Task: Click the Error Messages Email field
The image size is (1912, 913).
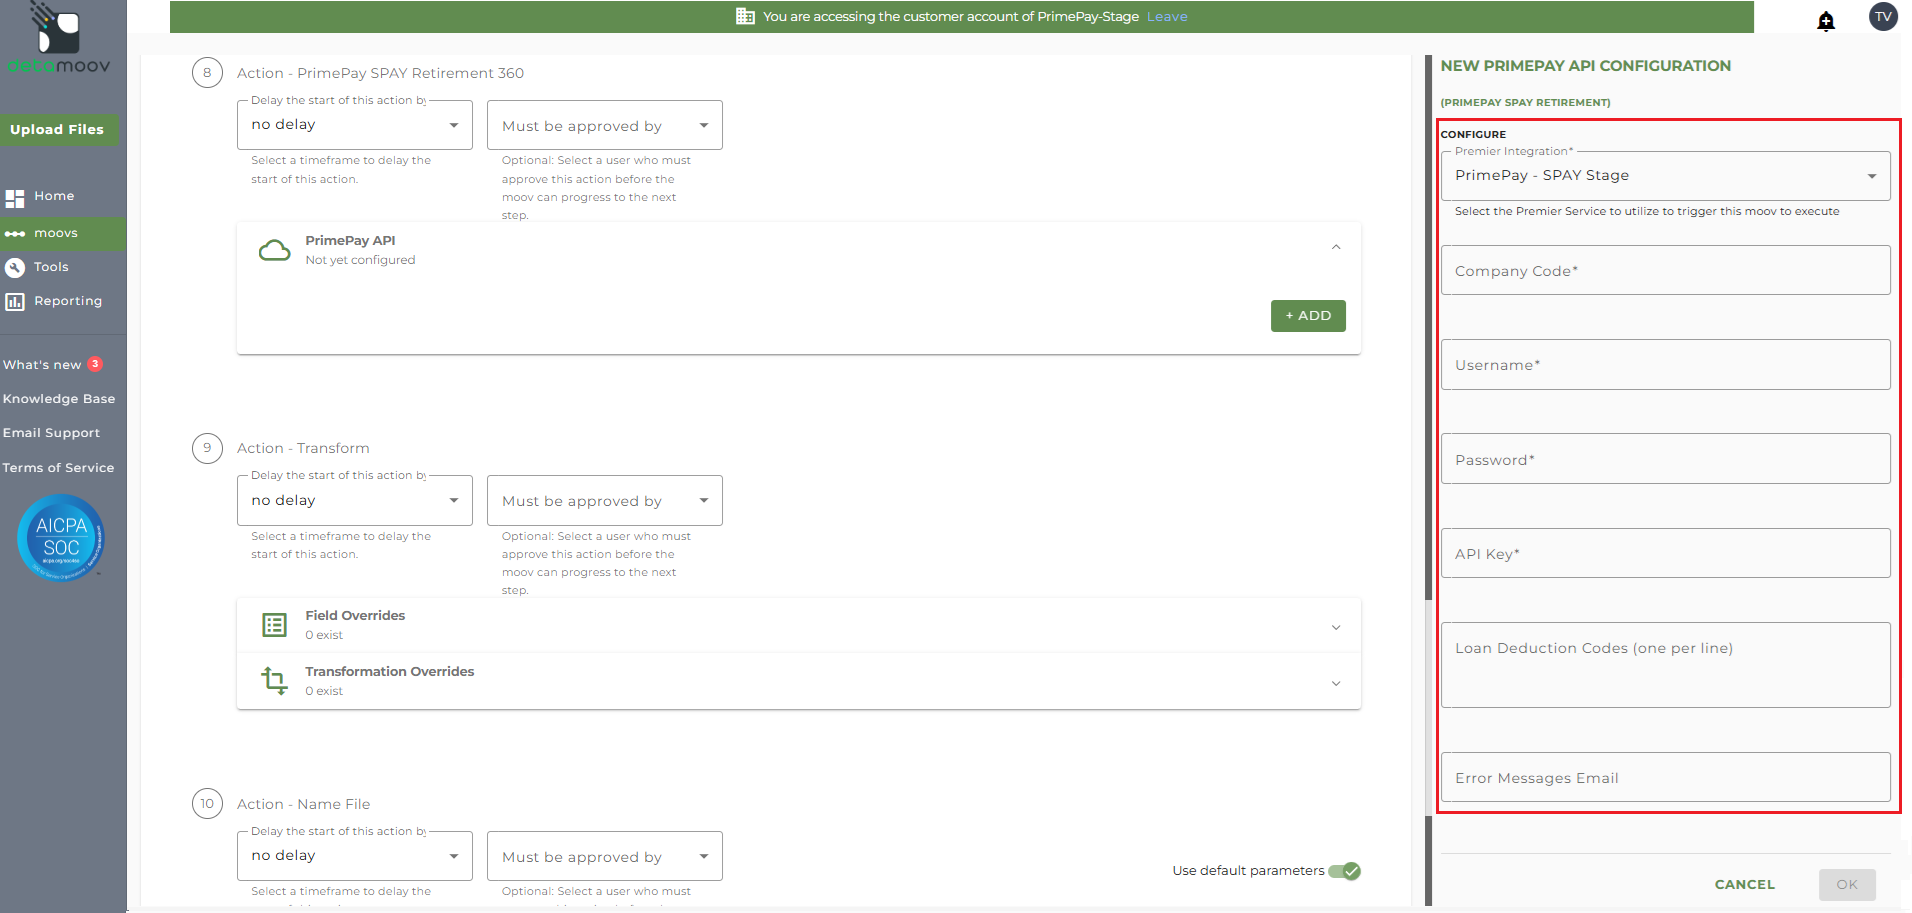Action: [1665, 777]
